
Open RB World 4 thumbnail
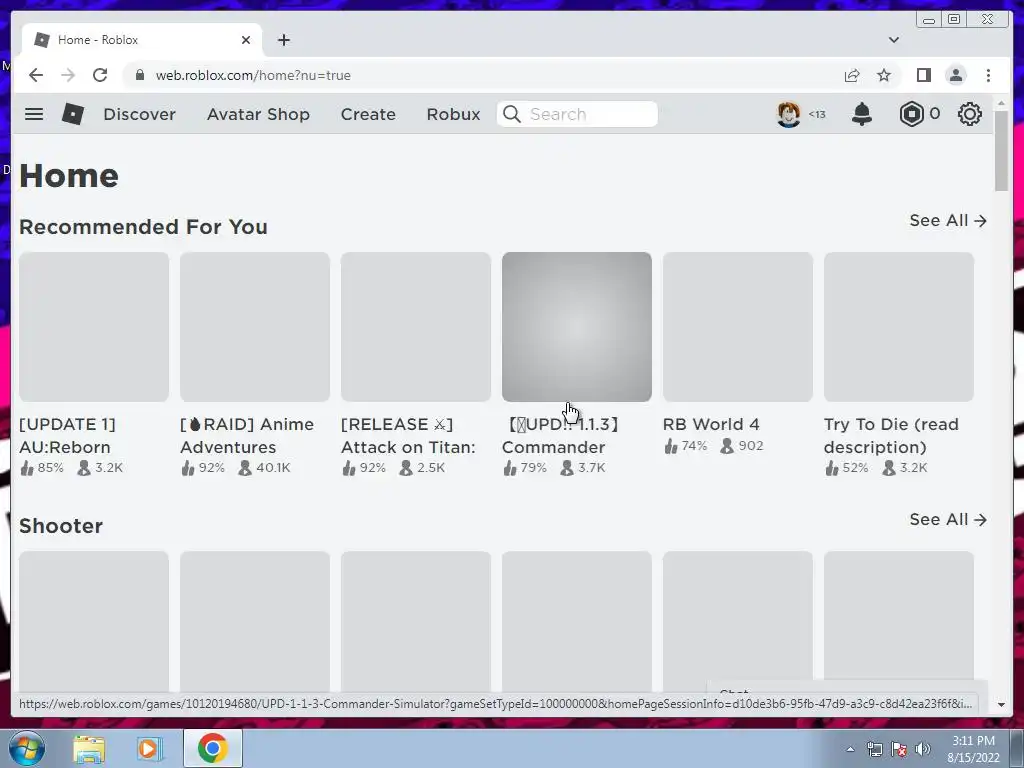pos(738,327)
